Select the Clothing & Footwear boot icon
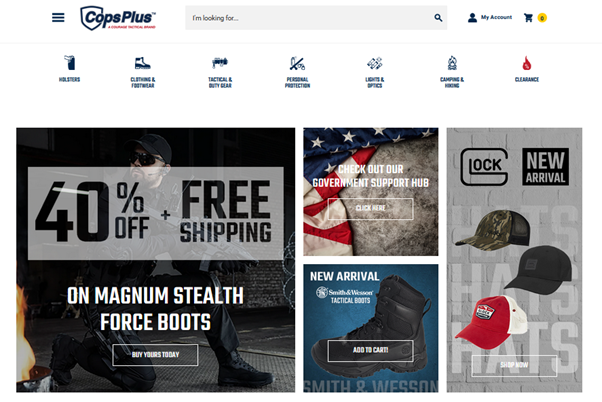The width and height of the screenshot is (602, 402). click(x=142, y=63)
